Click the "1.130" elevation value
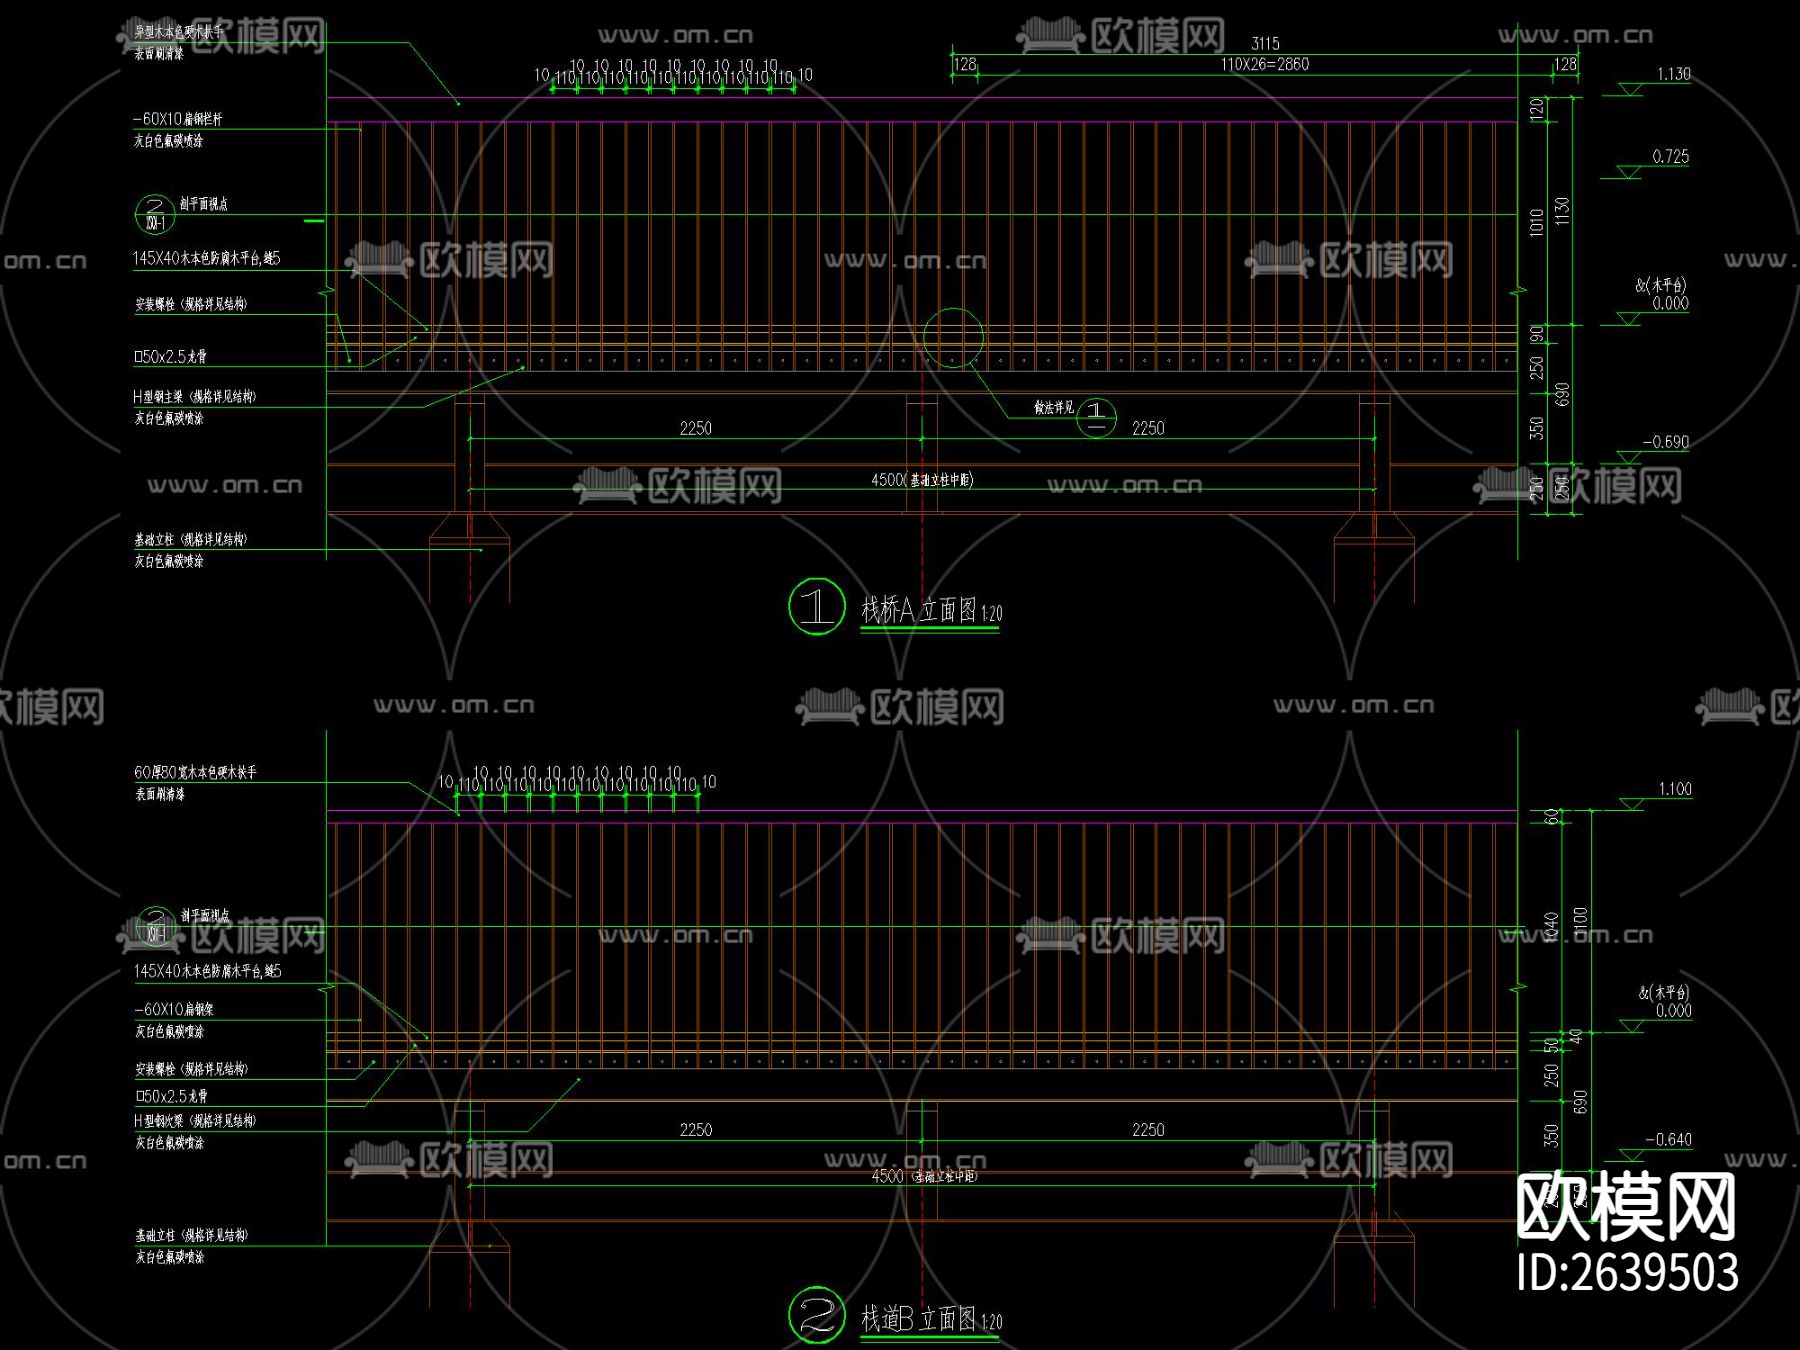 [x=1673, y=74]
